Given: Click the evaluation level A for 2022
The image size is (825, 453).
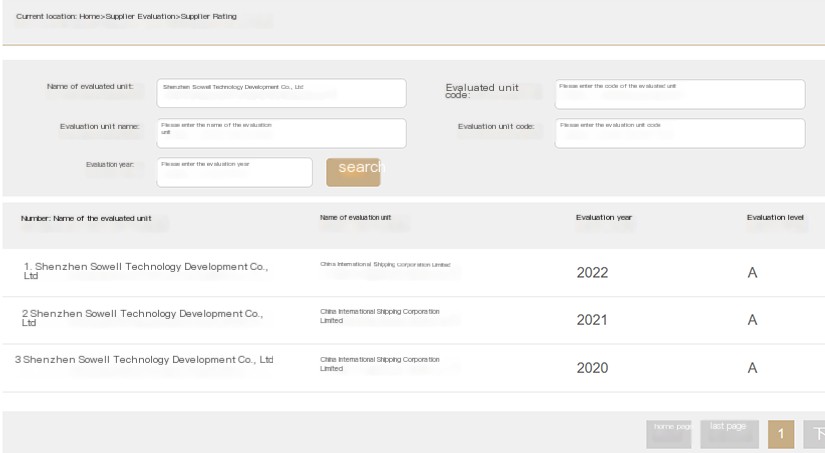Looking at the screenshot, I should pyautogui.click(x=752, y=273).
